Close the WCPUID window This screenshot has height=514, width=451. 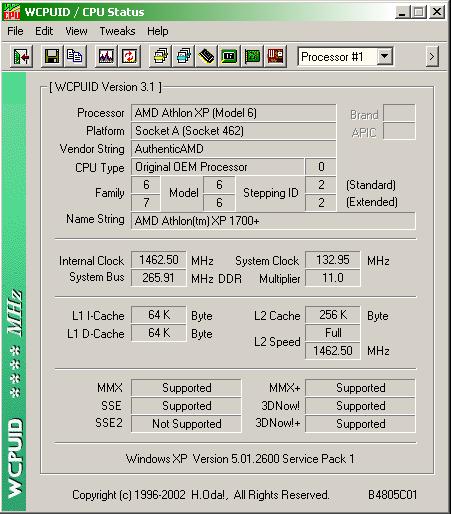437,12
